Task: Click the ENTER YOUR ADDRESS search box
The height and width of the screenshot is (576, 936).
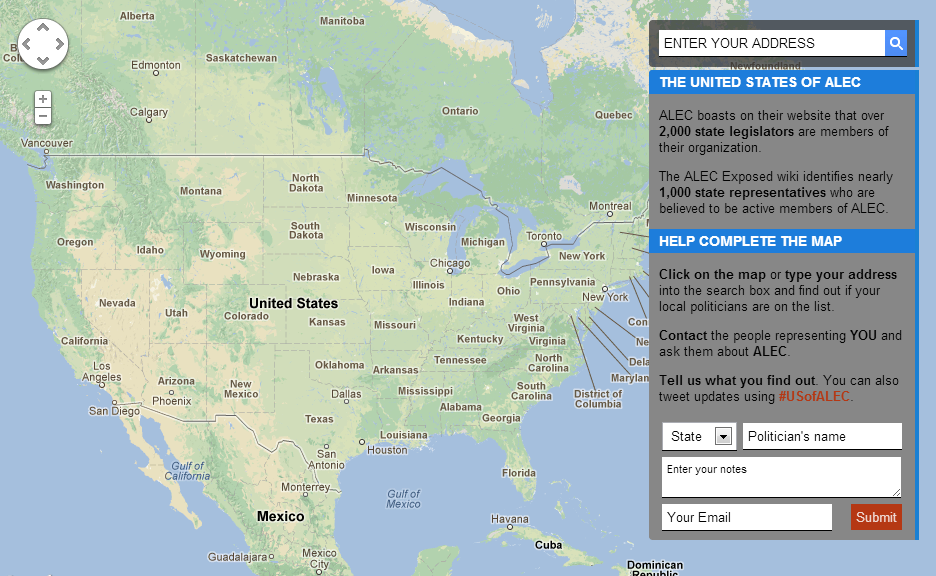Action: pos(770,43)
